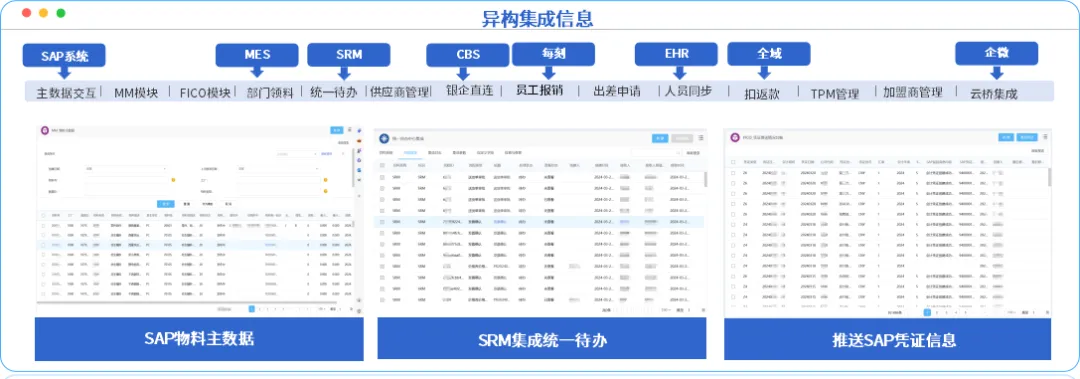
Task: Open the 主数据交互 module item
Action: click(x=67, y=92)
